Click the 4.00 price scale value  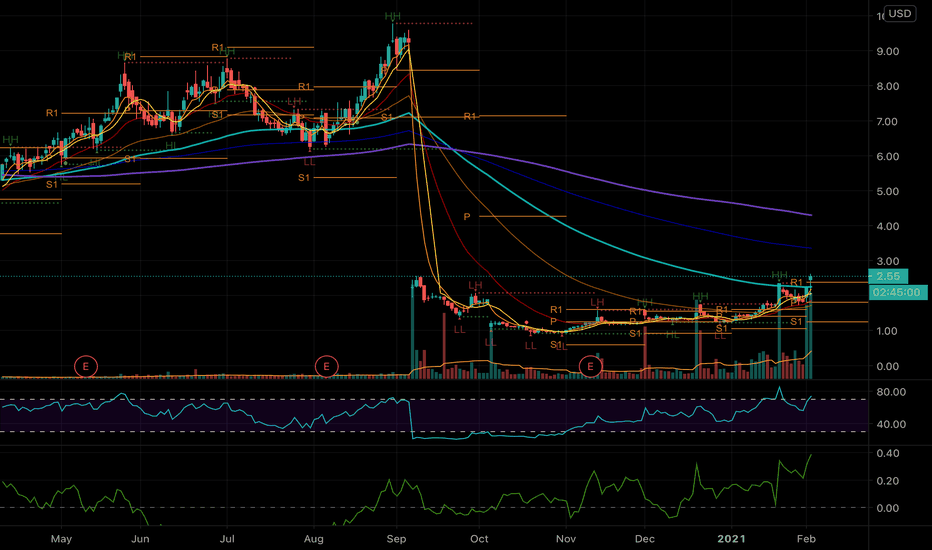coord(887,227)
